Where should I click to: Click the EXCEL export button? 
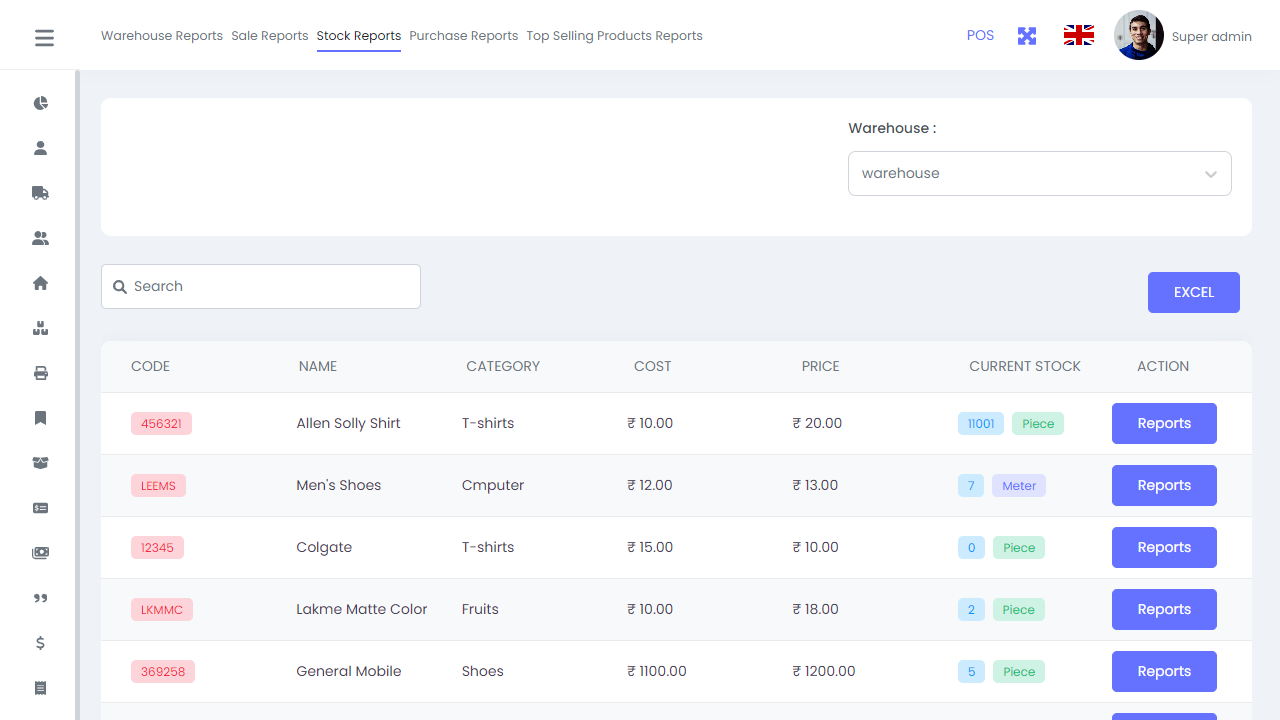[1193, 292]
